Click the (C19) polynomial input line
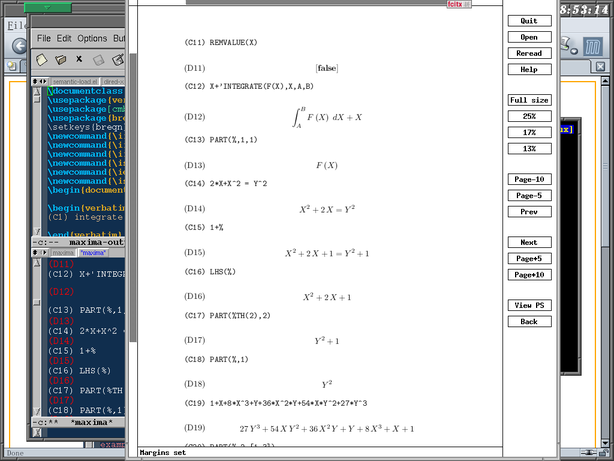 (276, 403)
